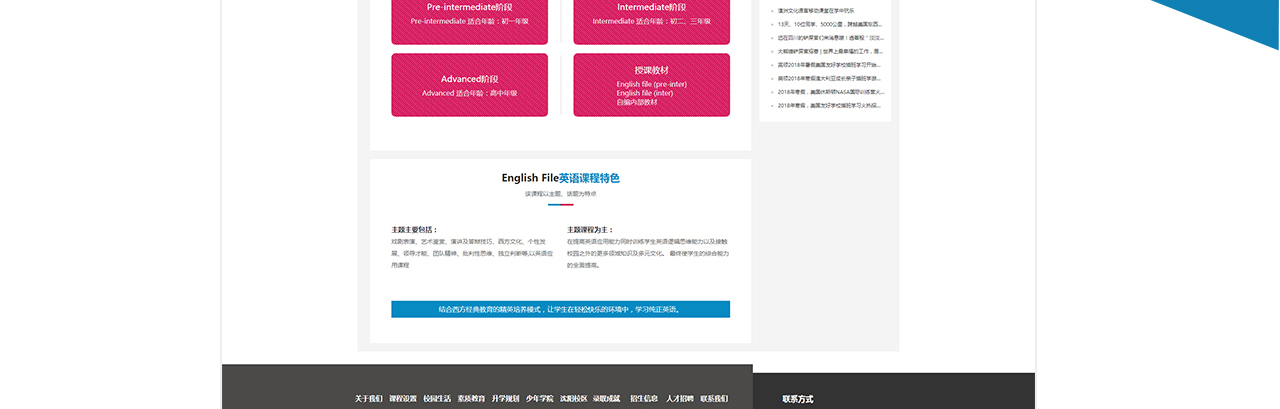Click 招生信息 in the footer navigation
Screen dimensions: 1280x409
pyautogui.click(x=644, y=399)
